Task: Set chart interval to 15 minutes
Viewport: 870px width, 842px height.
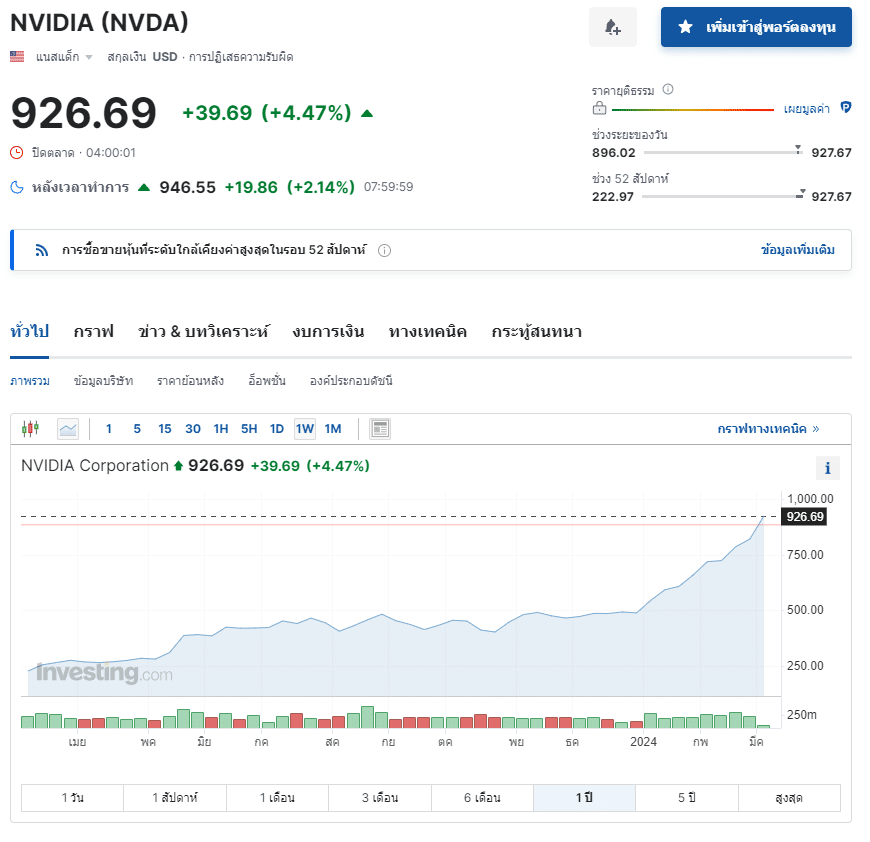Action: point(165,429)
